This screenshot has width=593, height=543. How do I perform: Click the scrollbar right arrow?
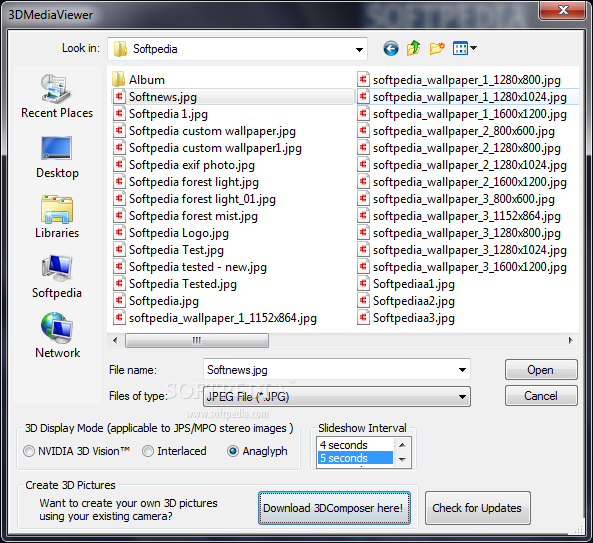(570, 340)
